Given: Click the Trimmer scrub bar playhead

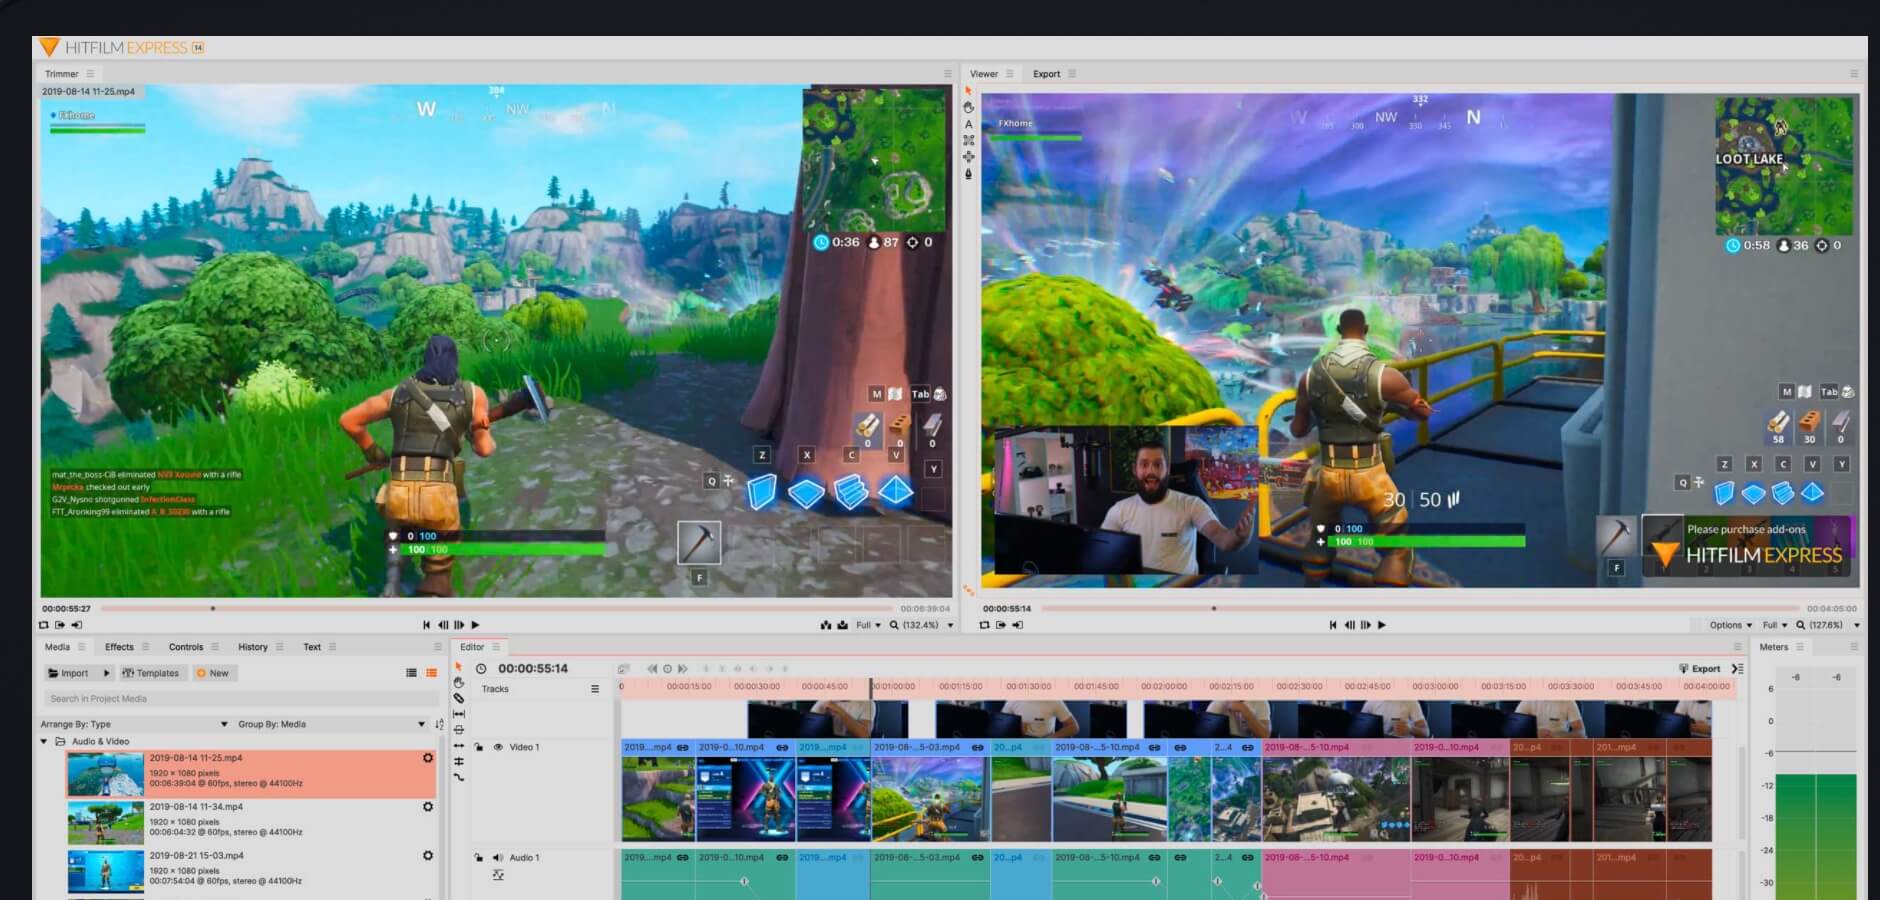Looking at the screenshot, I should [213, 608].
